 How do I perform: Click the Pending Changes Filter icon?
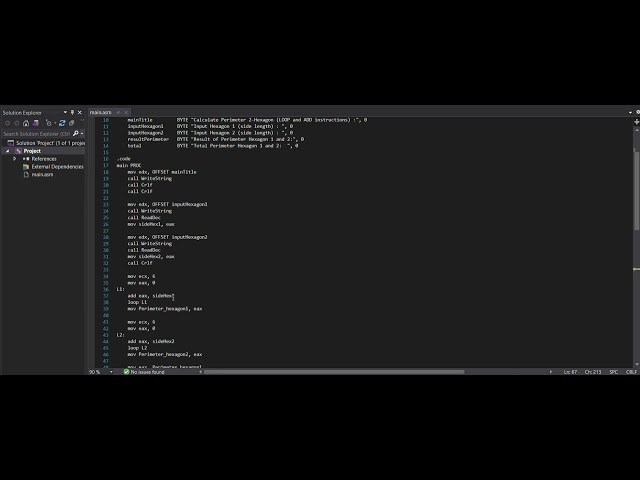49,123
